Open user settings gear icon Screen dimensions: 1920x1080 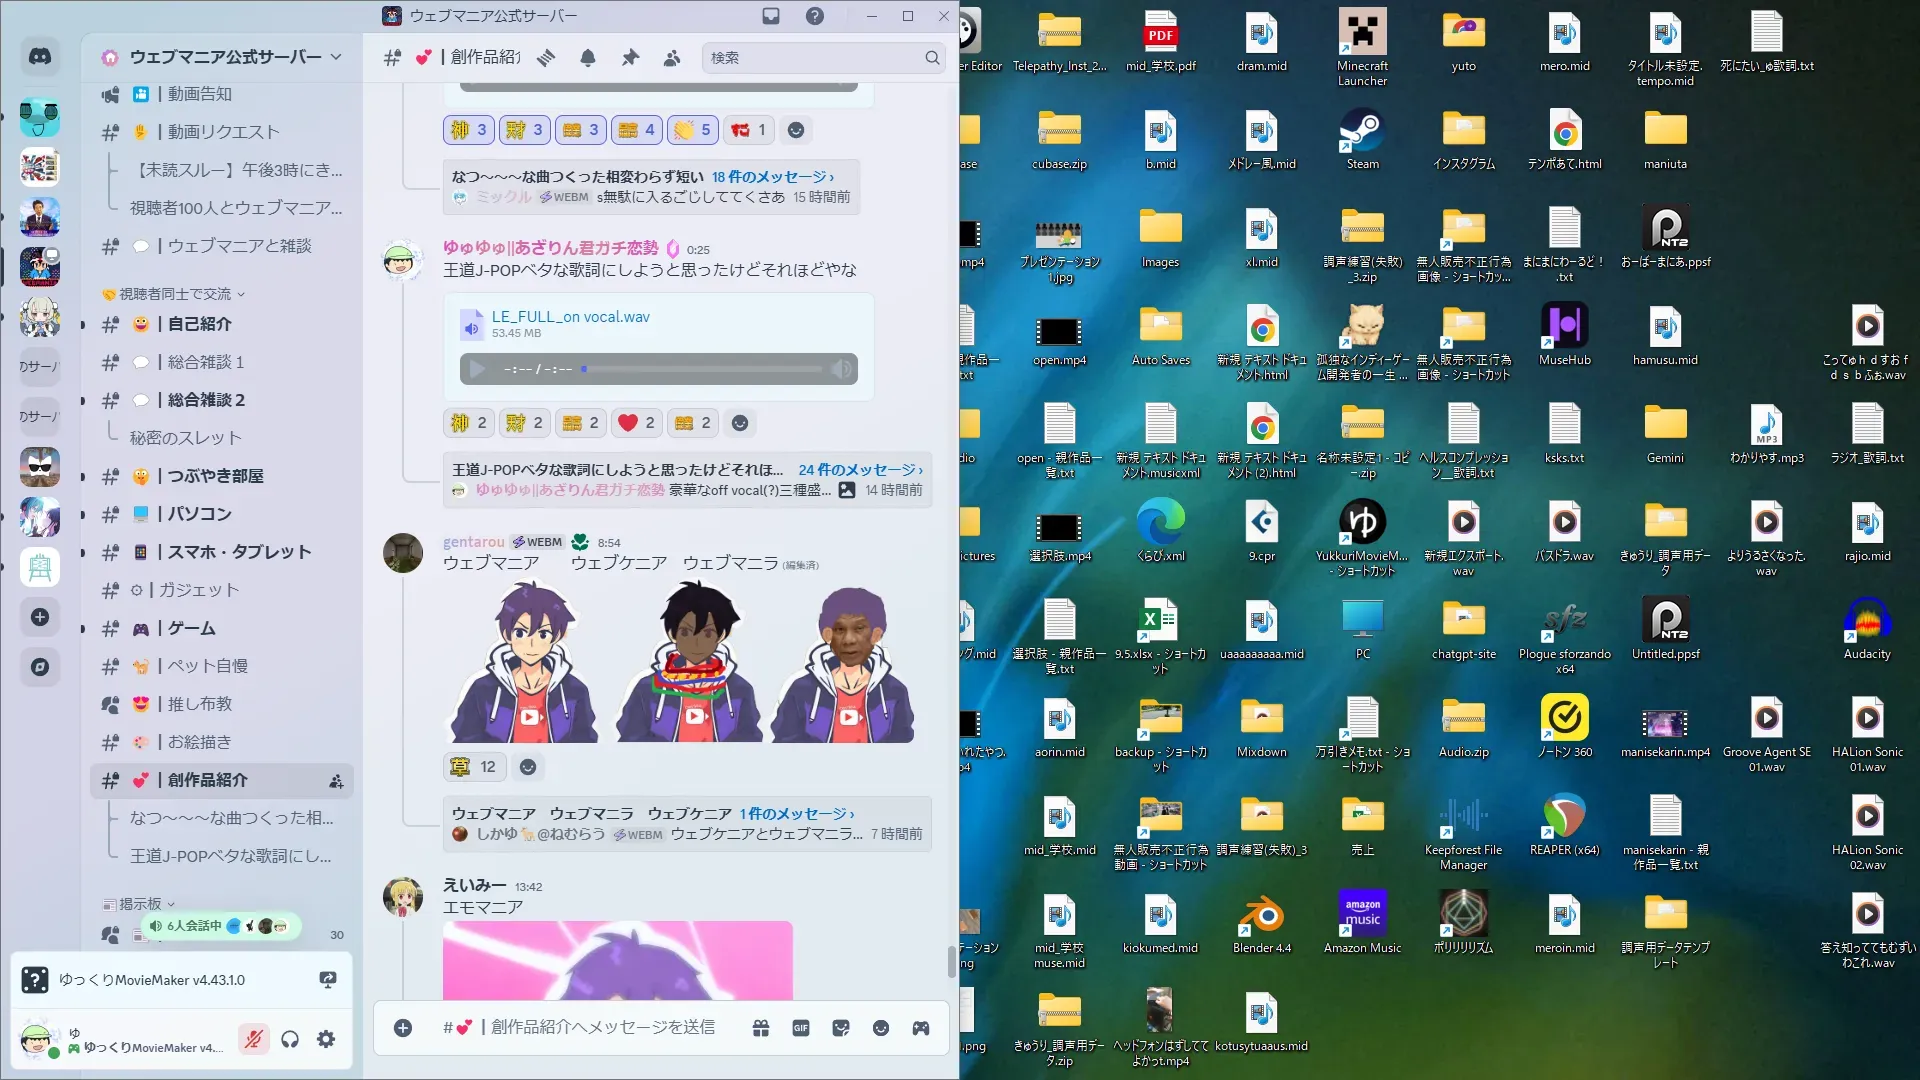click(326, 1039)
